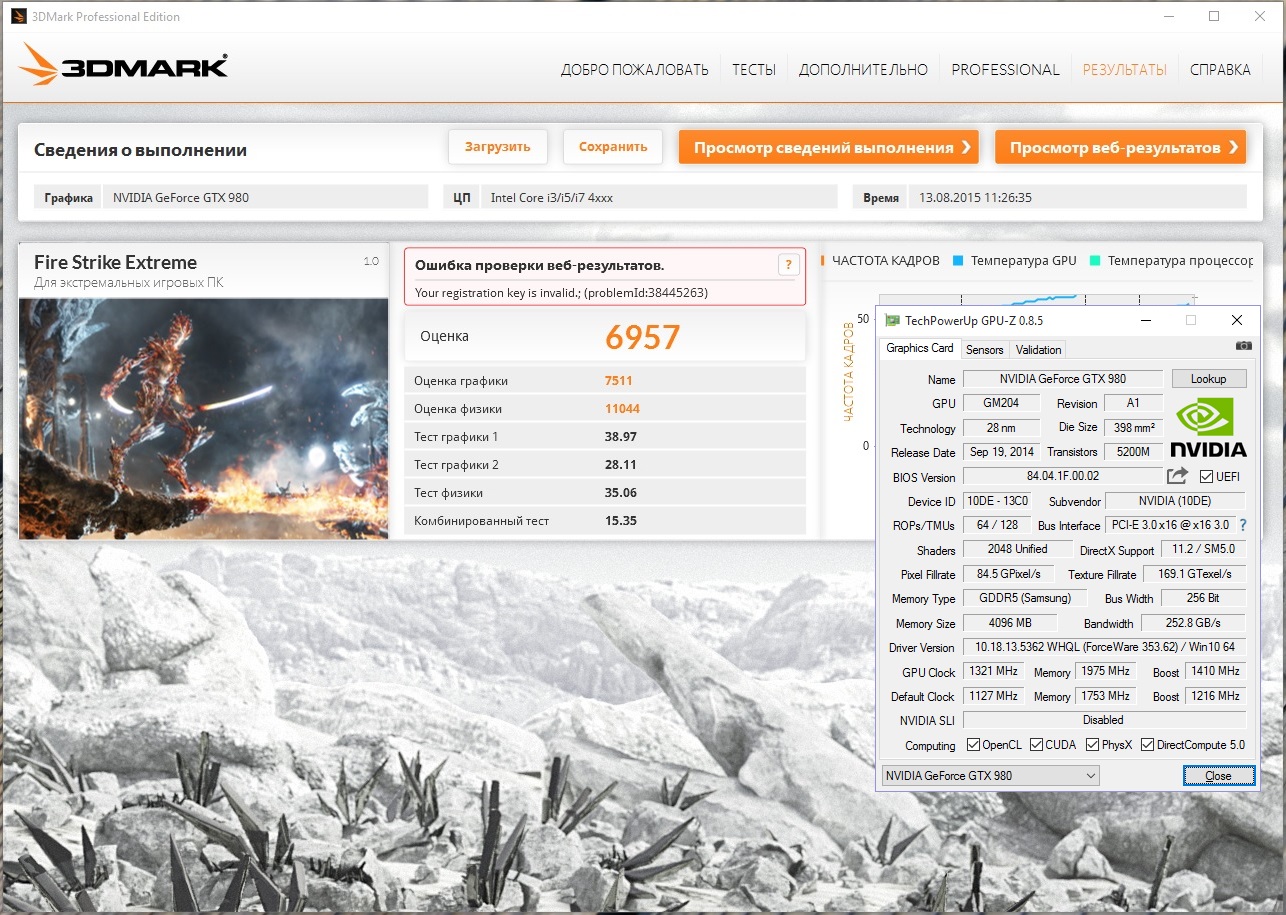Switch to GPU-Z Sensors tab
Screen dimensions: 1286x915
(x=984, y=349)
